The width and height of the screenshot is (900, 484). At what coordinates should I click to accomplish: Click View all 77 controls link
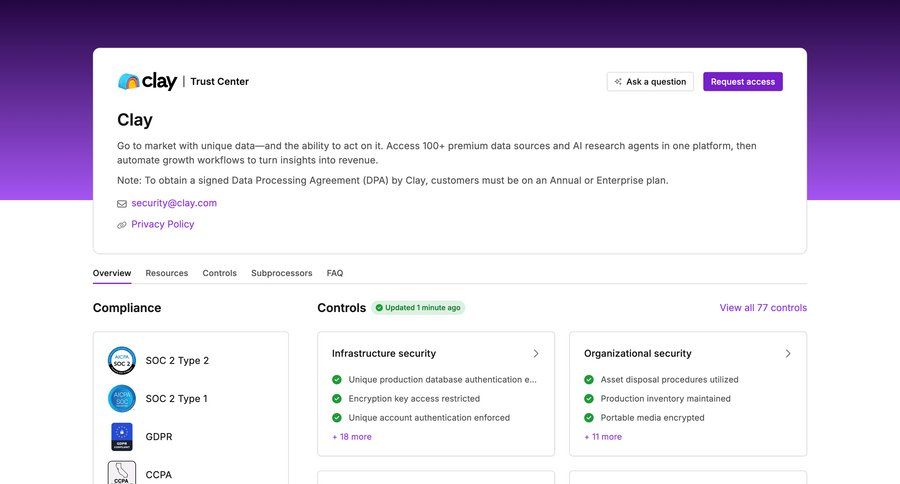(763, 308)
